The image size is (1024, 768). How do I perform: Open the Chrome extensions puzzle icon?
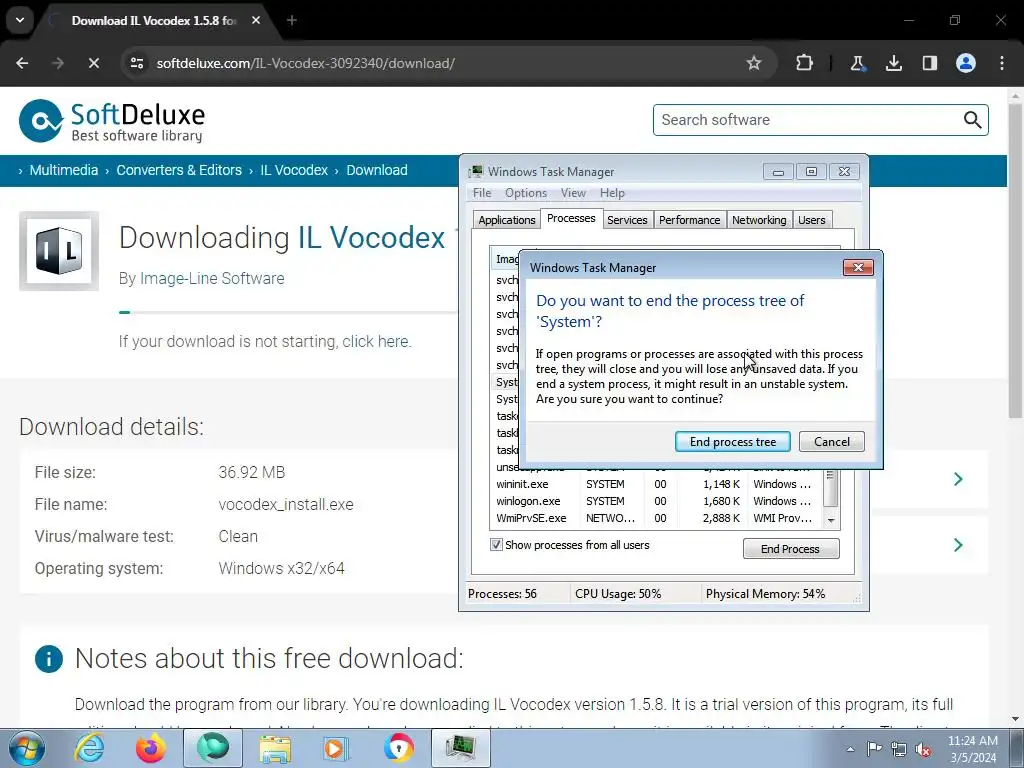805,63
